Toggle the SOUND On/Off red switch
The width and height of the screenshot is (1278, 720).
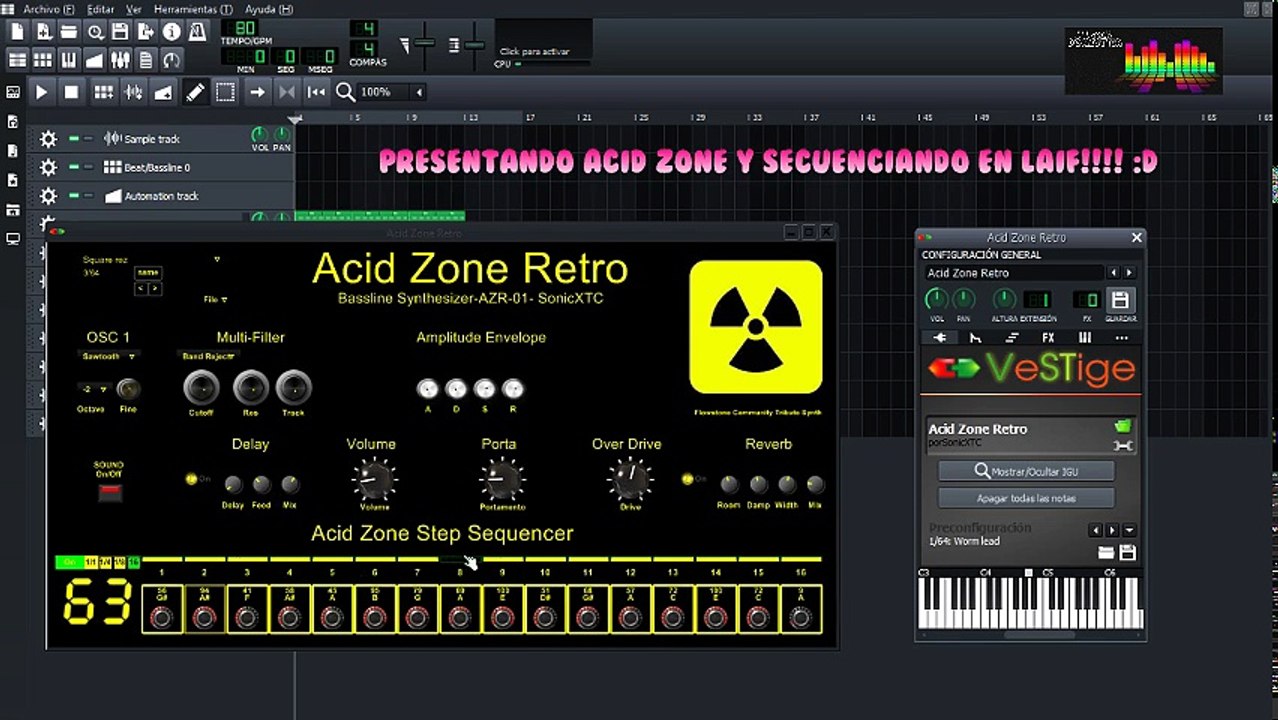click(x=109, y=491)
